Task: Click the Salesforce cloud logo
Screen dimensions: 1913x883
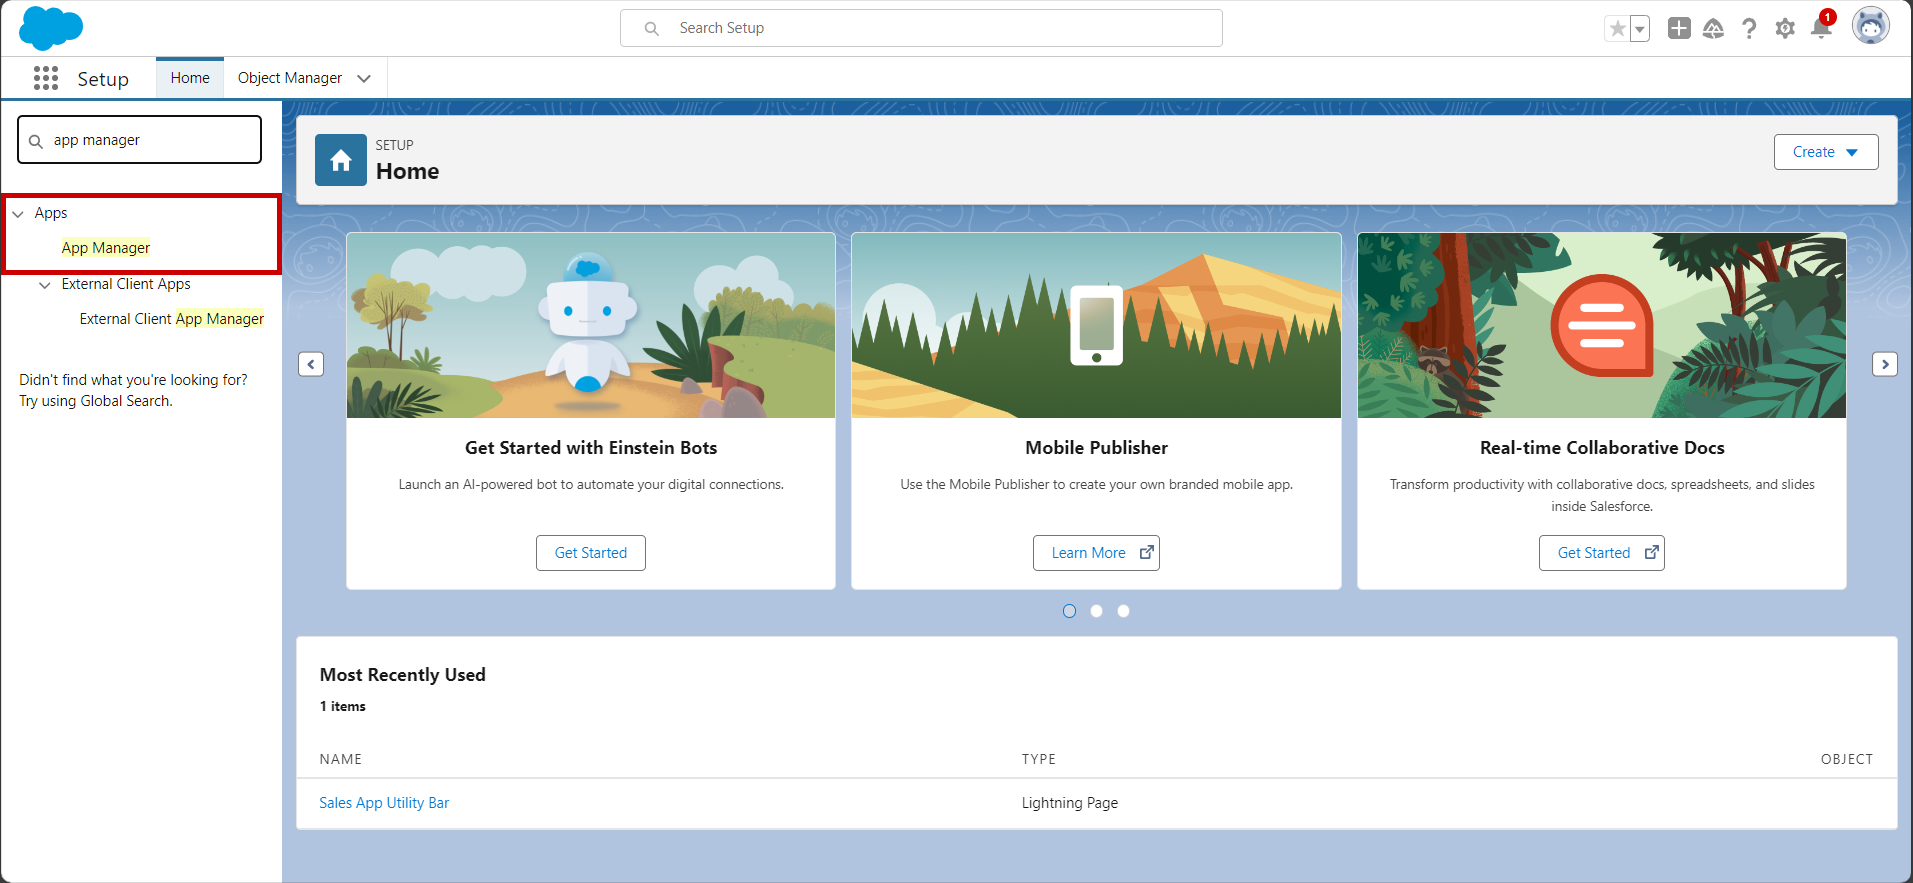Action: pyautogui.click(x=51, y=28)
